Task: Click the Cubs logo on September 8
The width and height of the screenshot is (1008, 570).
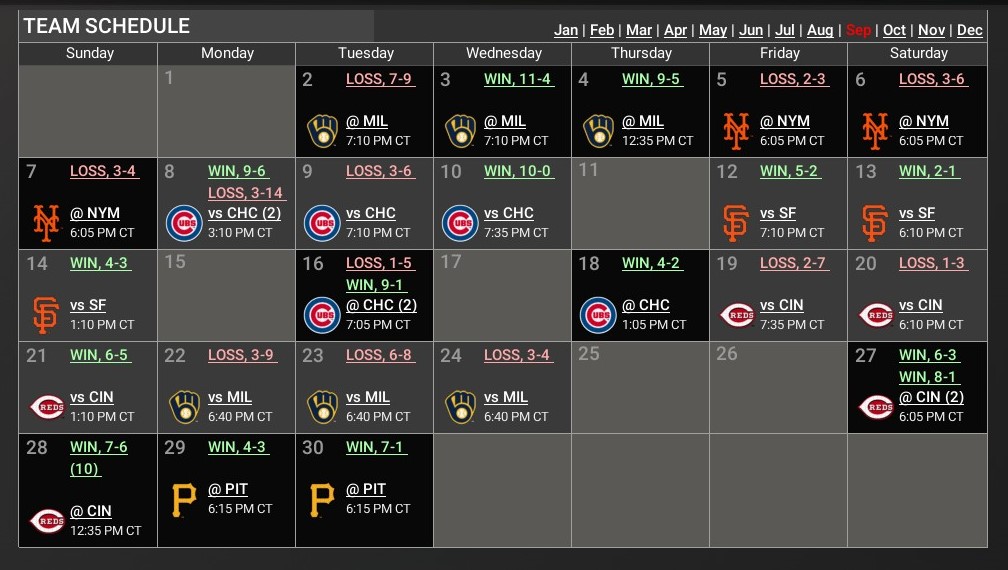Action: [184, 222]
